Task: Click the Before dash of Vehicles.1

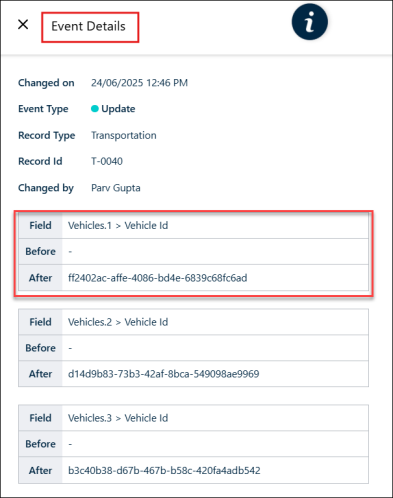Action: pos(70,252)
